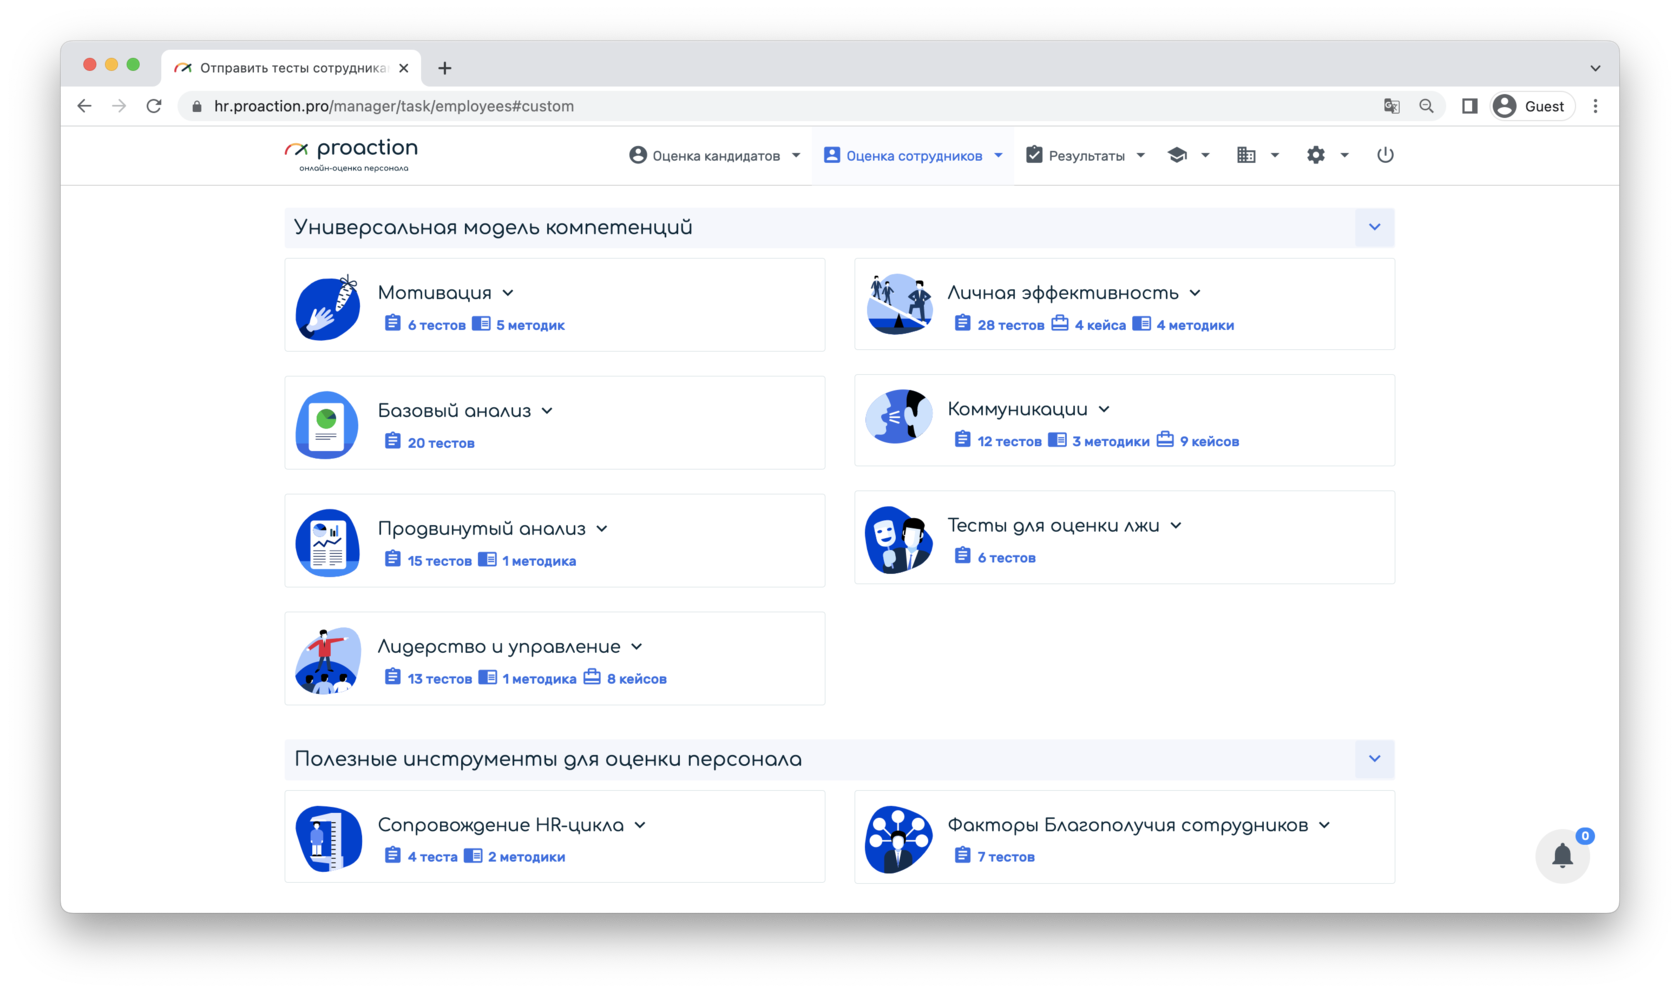1680x993 pixels.
Task: Click the browser address bar URL
Action: [x=394, y=106]
